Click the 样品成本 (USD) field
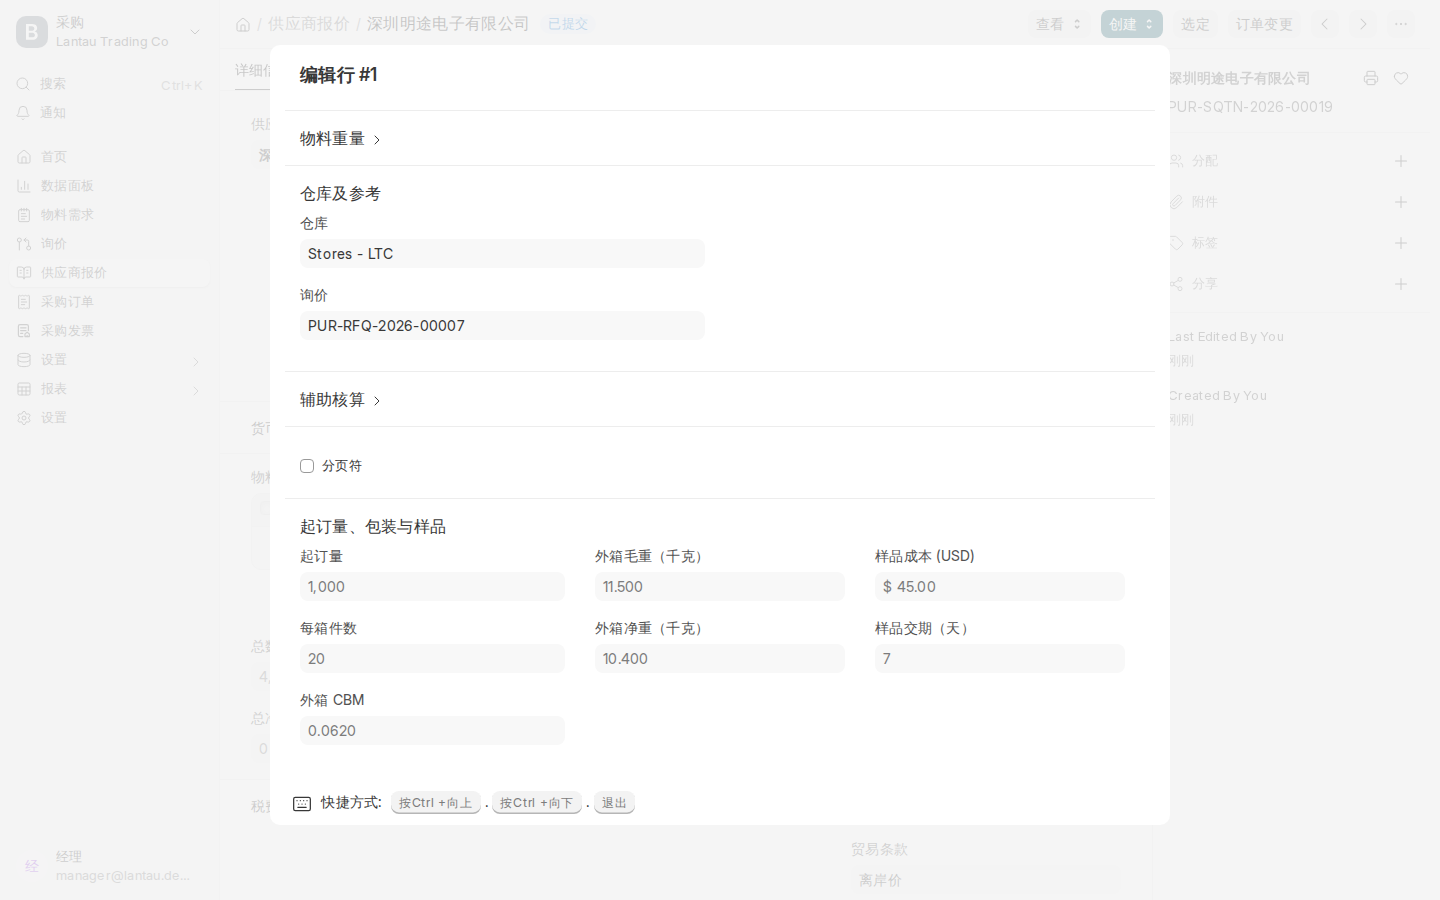 point(1000,587)
